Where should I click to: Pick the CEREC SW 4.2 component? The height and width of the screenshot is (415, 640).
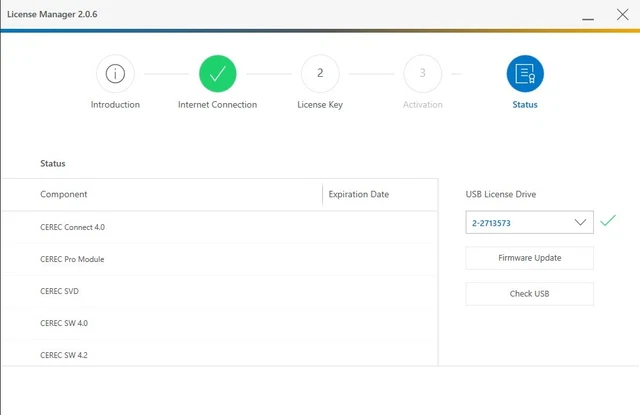click(64, 355)
